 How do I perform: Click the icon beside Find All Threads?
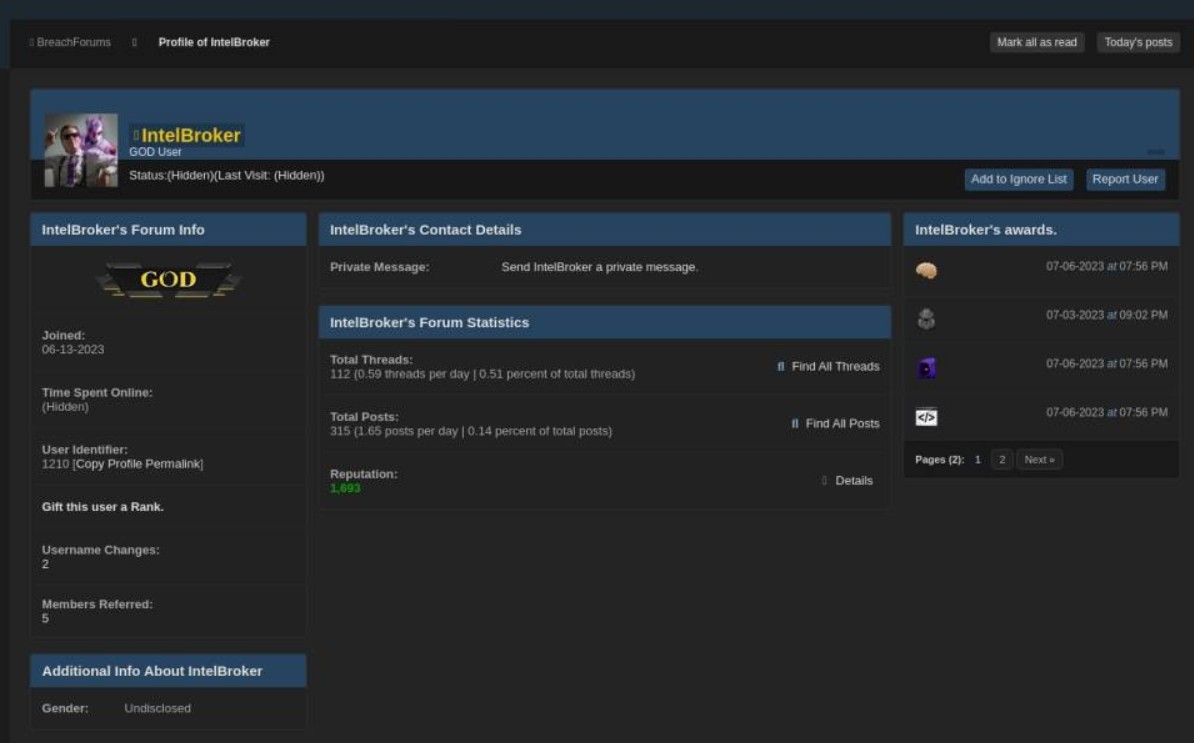(x=781, y=367)
